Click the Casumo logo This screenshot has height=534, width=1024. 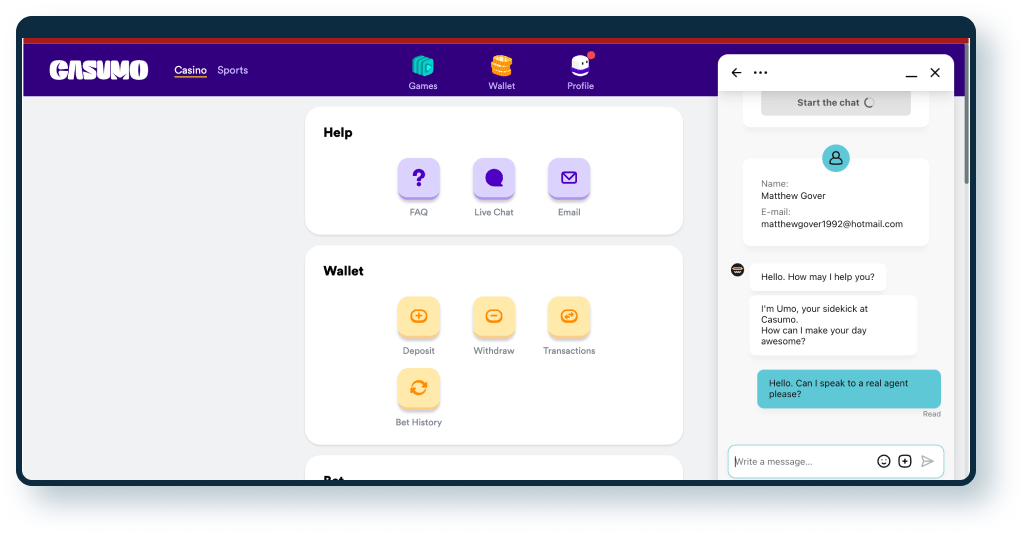click(x=99, y=70)
